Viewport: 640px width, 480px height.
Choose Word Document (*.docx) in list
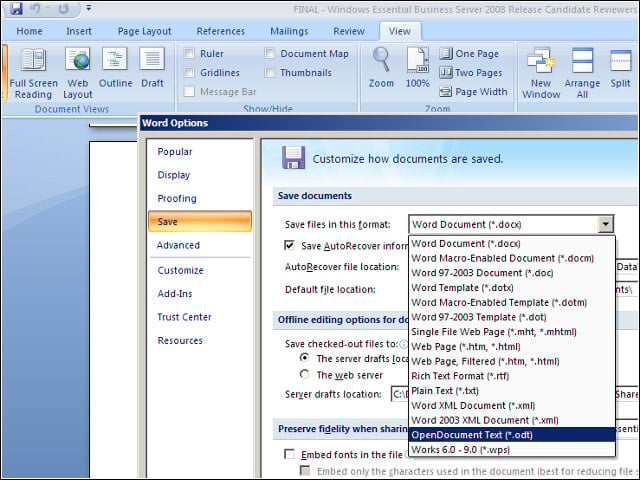tap(512, 243)
